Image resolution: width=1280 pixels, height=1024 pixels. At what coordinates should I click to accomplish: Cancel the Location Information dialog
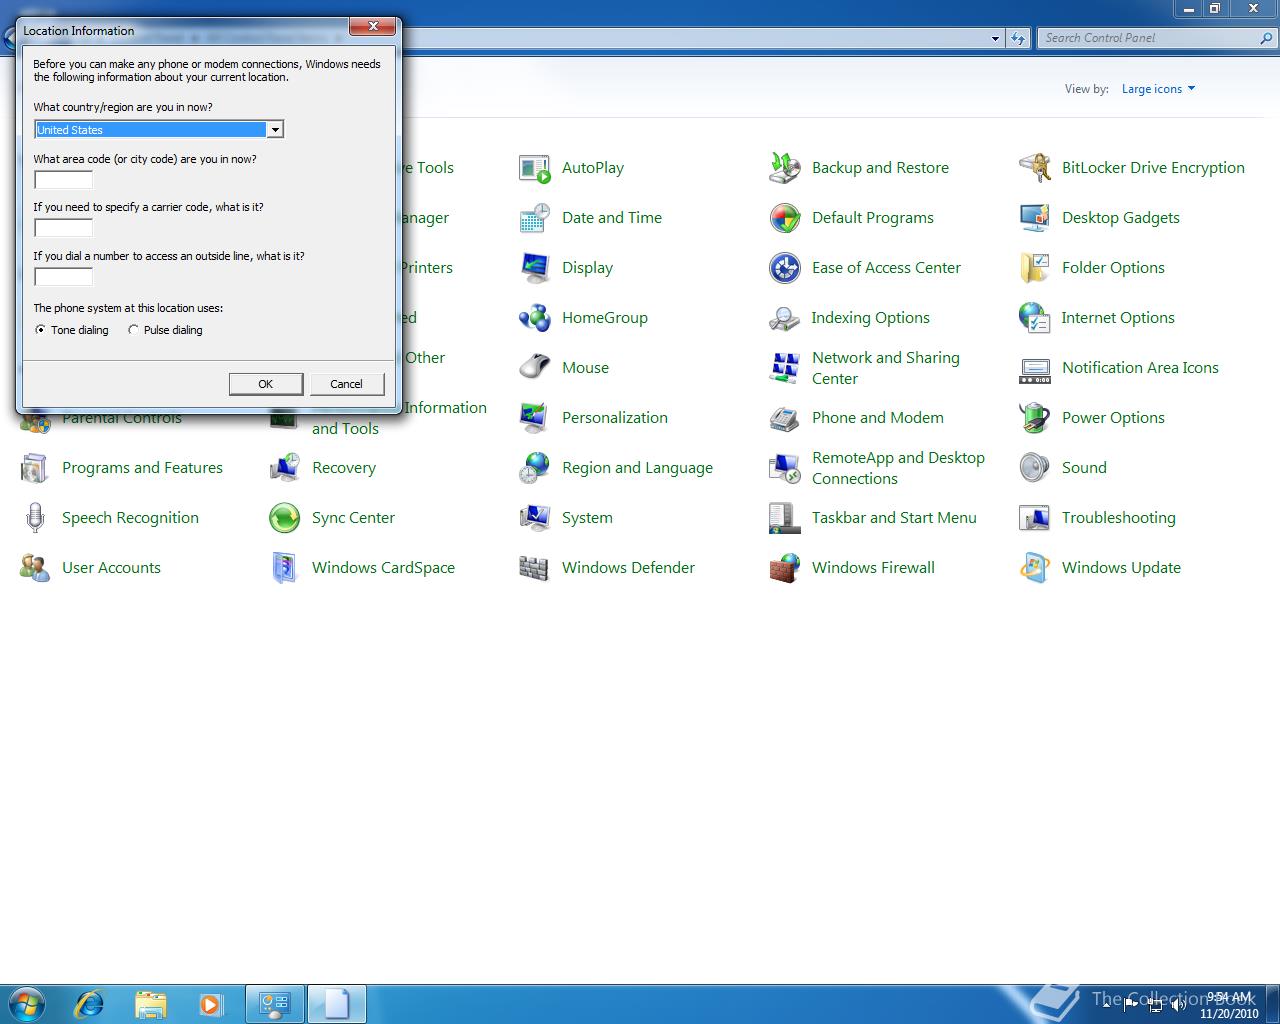click(346, 384)
